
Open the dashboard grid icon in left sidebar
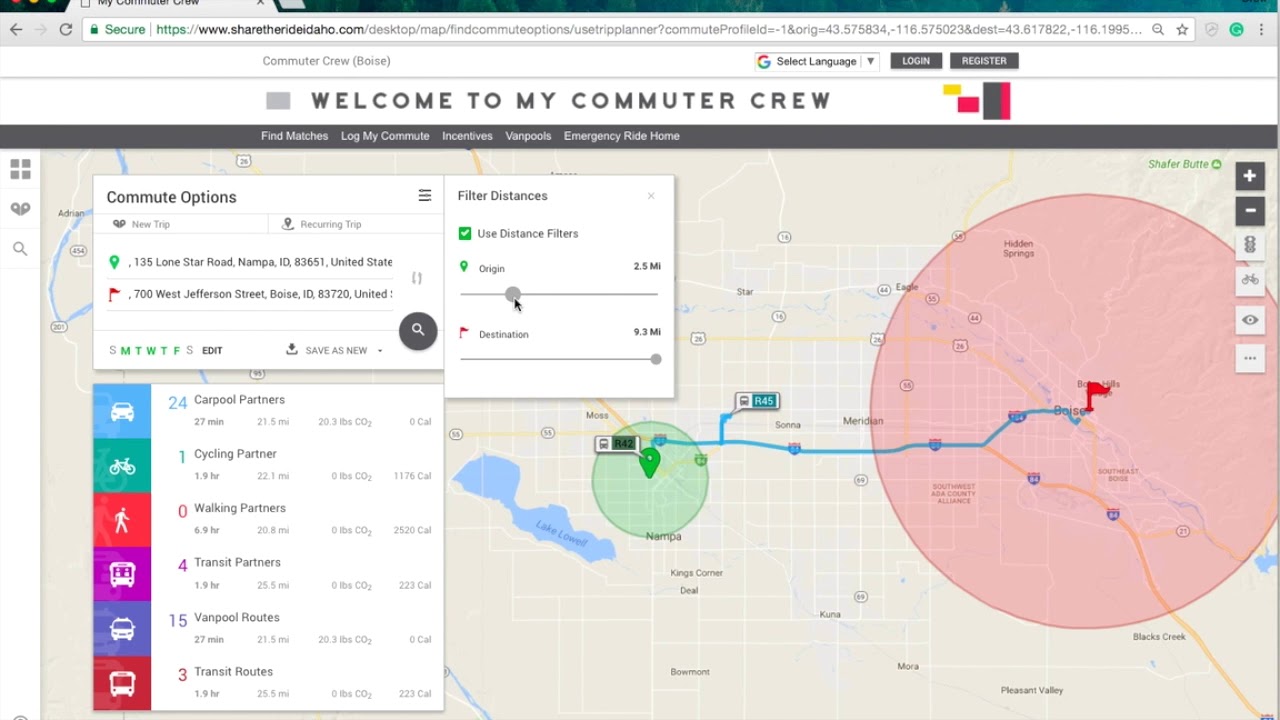[x=20, y=169]
